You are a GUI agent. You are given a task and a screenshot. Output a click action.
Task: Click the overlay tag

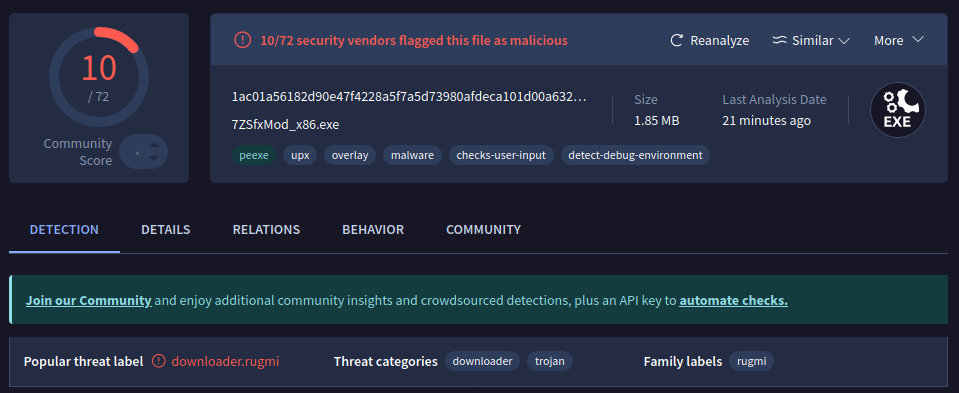click(350, 155)
